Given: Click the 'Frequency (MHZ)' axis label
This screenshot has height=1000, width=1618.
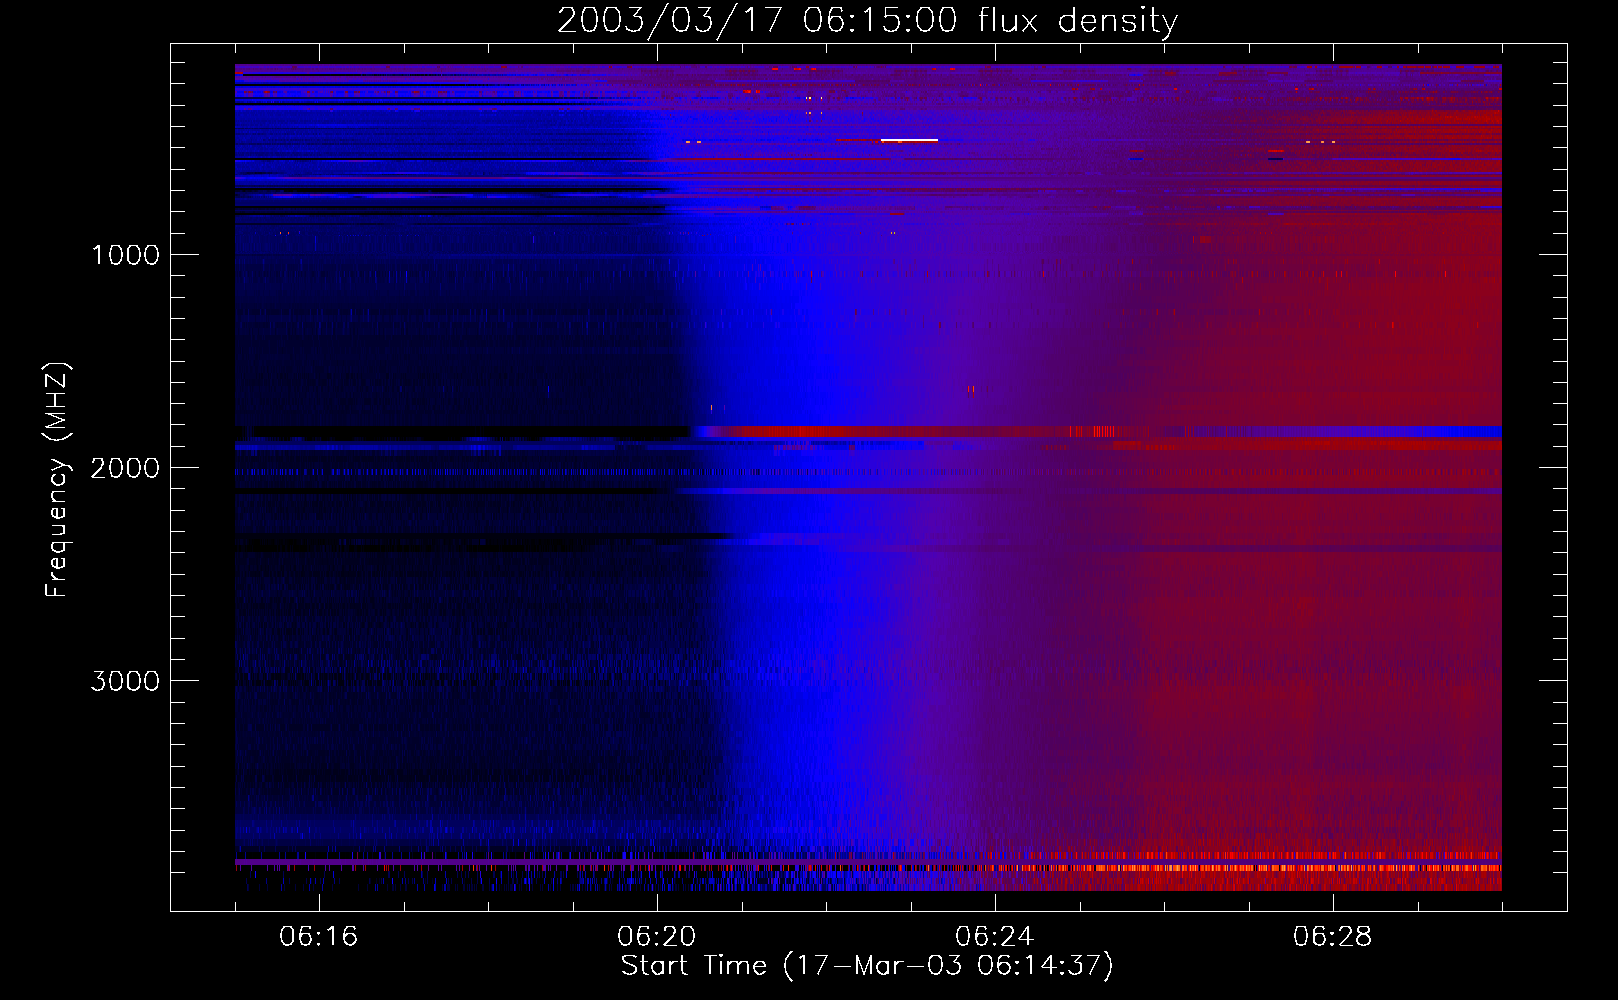Looking at the screenshot, I should [56, 481].
